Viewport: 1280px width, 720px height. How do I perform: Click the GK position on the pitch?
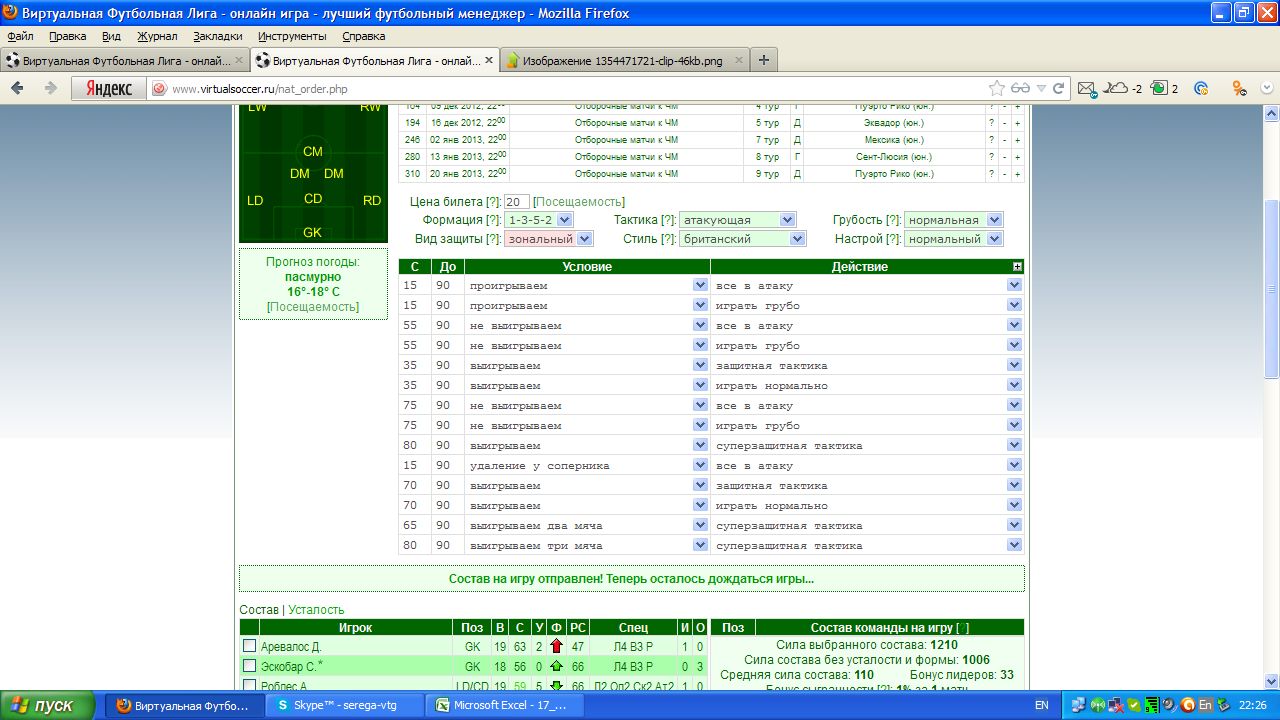pyautogui.click(x=313, y=232)
